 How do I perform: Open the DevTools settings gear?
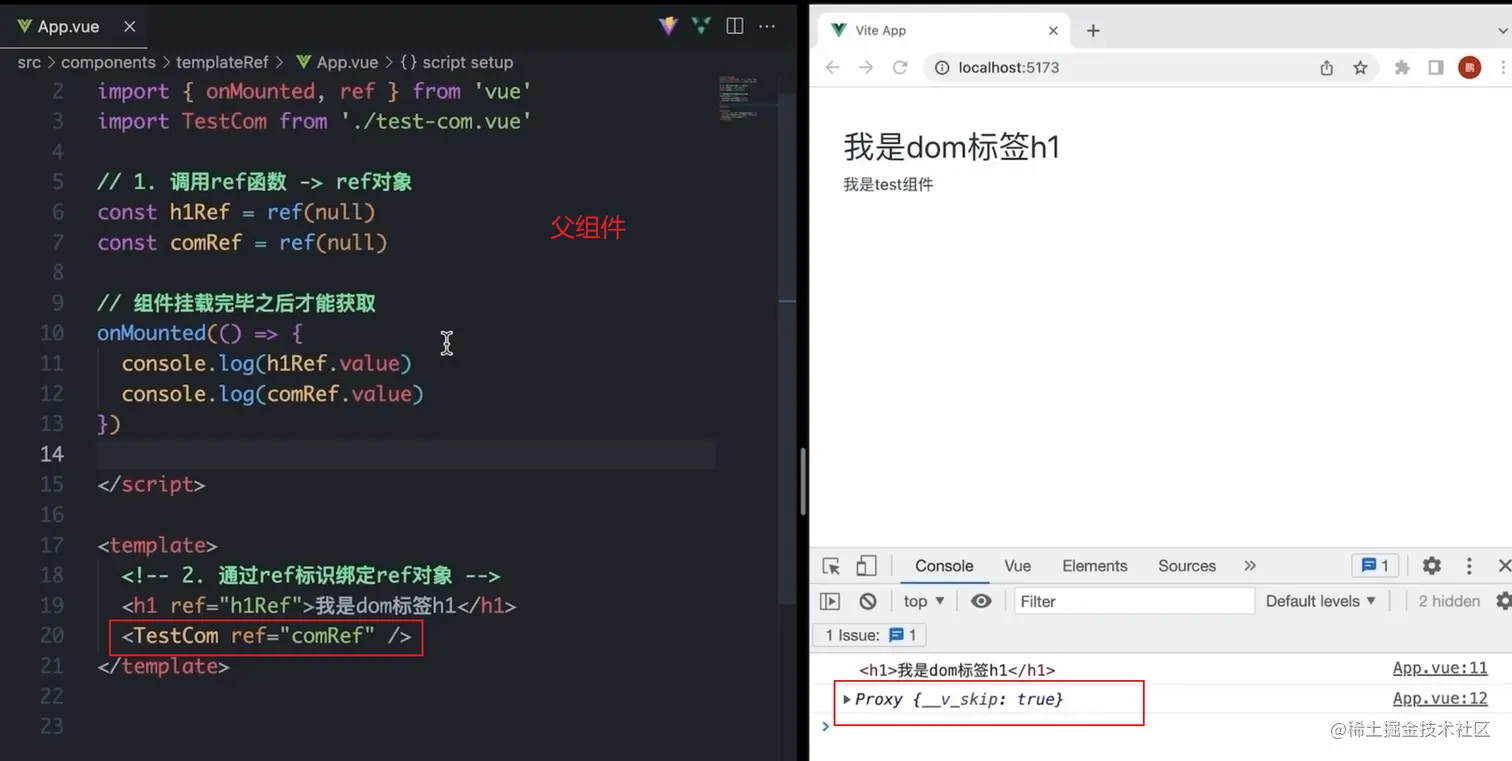1432,566
